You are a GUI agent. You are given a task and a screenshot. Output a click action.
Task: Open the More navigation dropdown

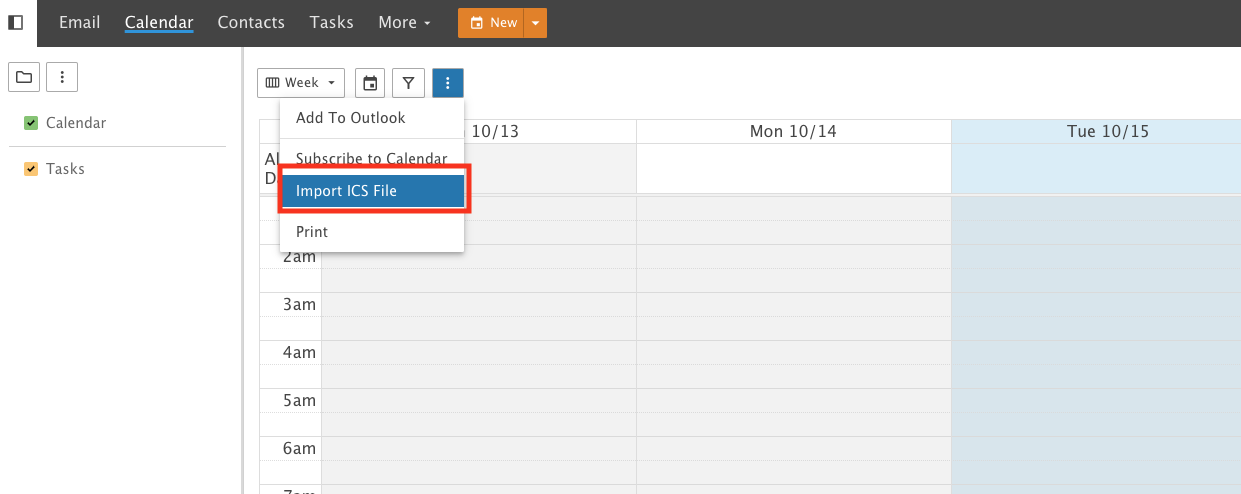pyautogui.click(x=405, y=22)
